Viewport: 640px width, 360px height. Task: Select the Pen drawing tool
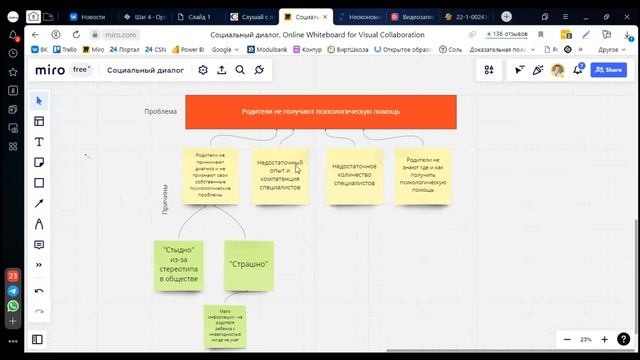(39, 224)
